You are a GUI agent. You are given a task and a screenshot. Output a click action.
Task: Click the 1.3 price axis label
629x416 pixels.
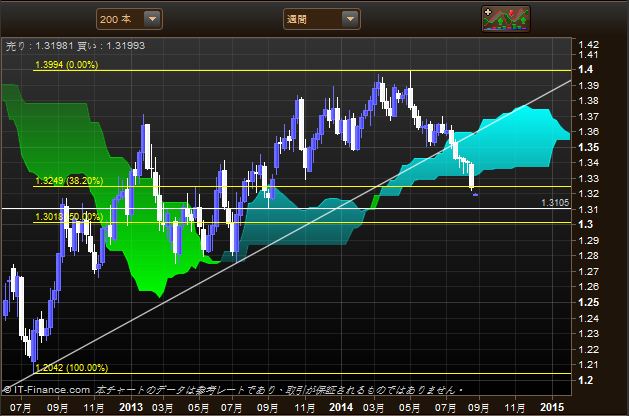pyautogui.click(x=586, y=224)
